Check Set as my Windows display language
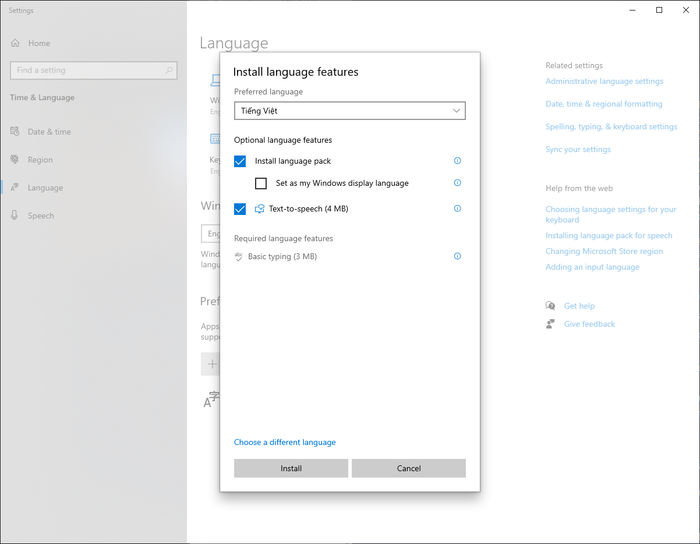700x544 pixels. pos(261,183)
